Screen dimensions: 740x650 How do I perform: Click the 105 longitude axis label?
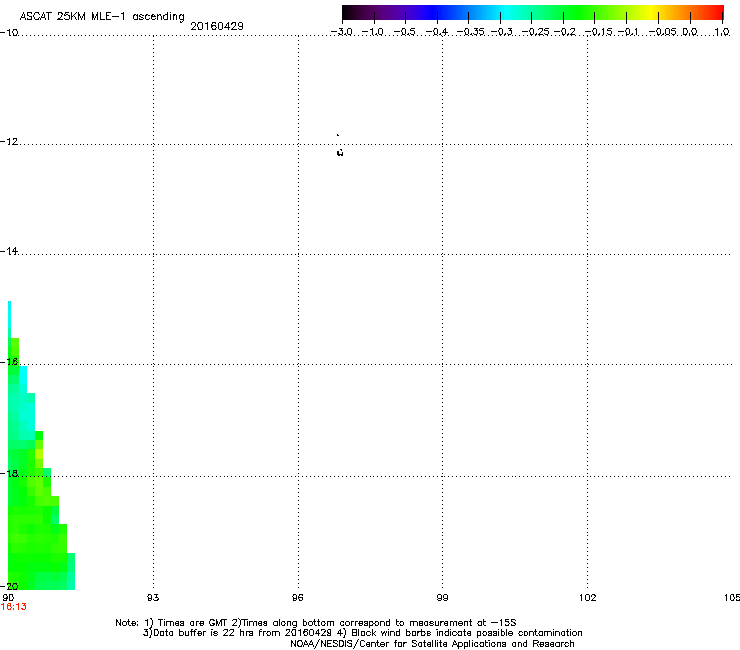click(x=732, y=598)
